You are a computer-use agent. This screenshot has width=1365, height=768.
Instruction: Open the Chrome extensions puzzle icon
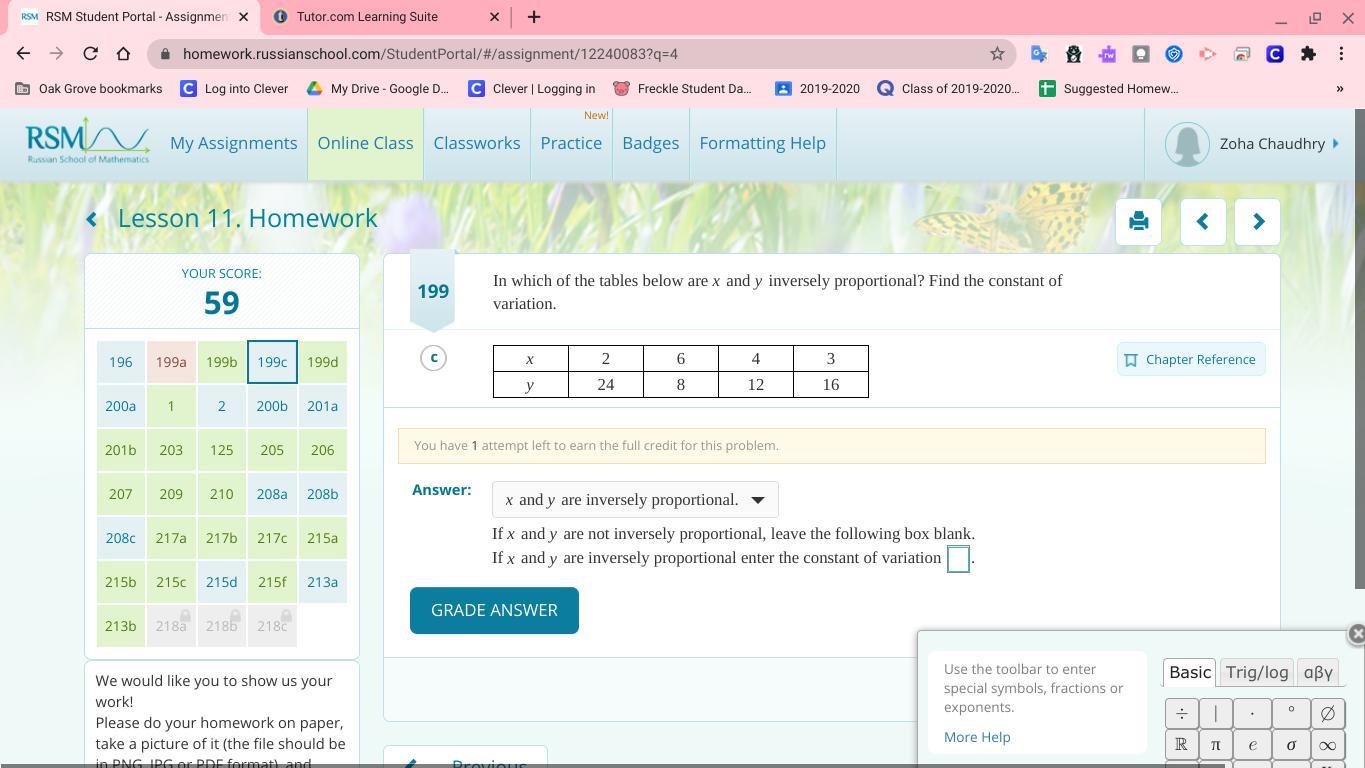(1308, 54)
